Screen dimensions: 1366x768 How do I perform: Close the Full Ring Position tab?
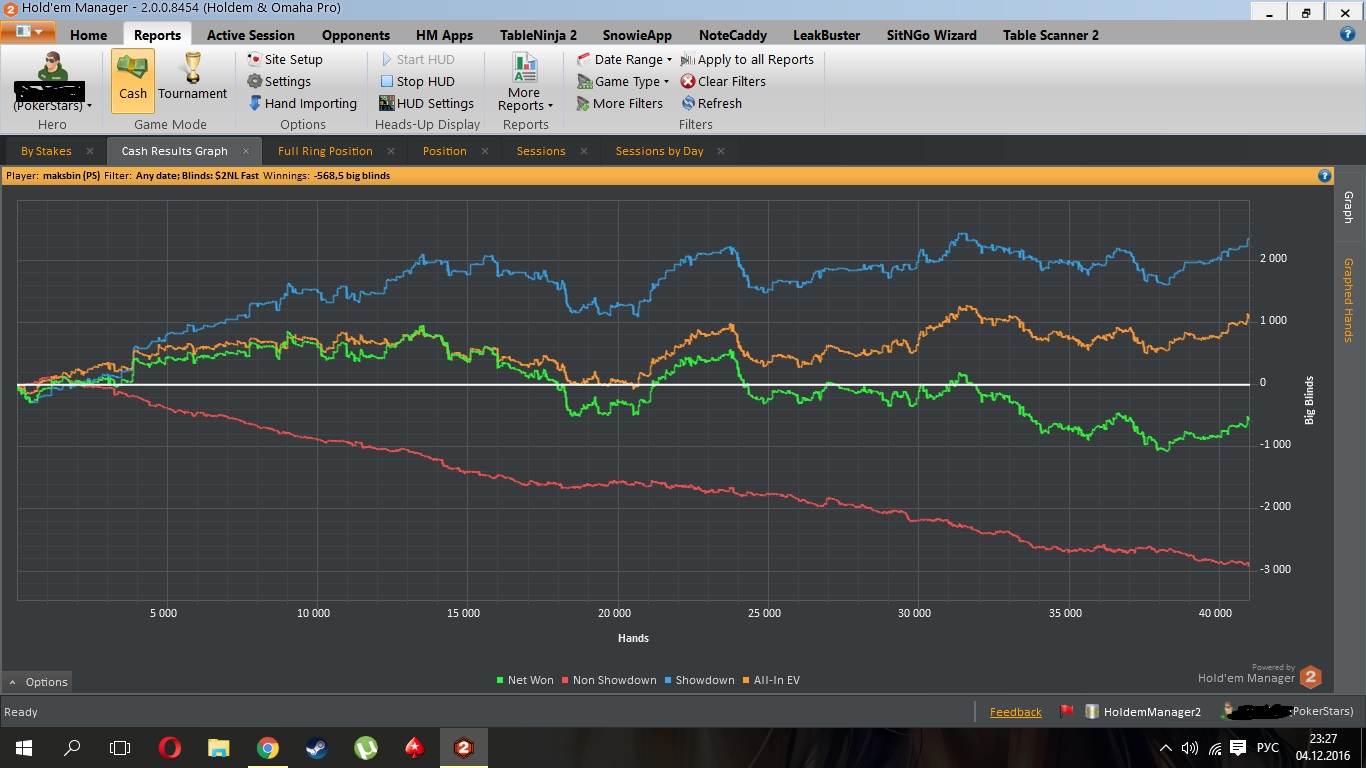391,151
